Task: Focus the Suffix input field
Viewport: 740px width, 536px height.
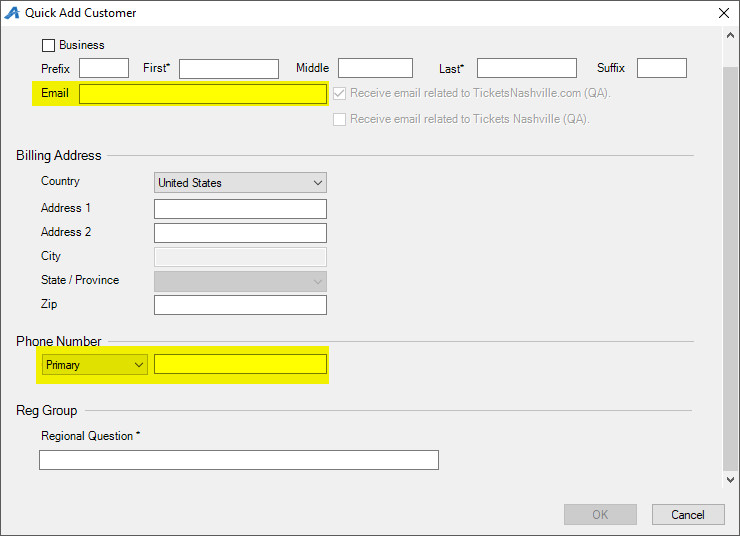Action: (x=662, y=68)
